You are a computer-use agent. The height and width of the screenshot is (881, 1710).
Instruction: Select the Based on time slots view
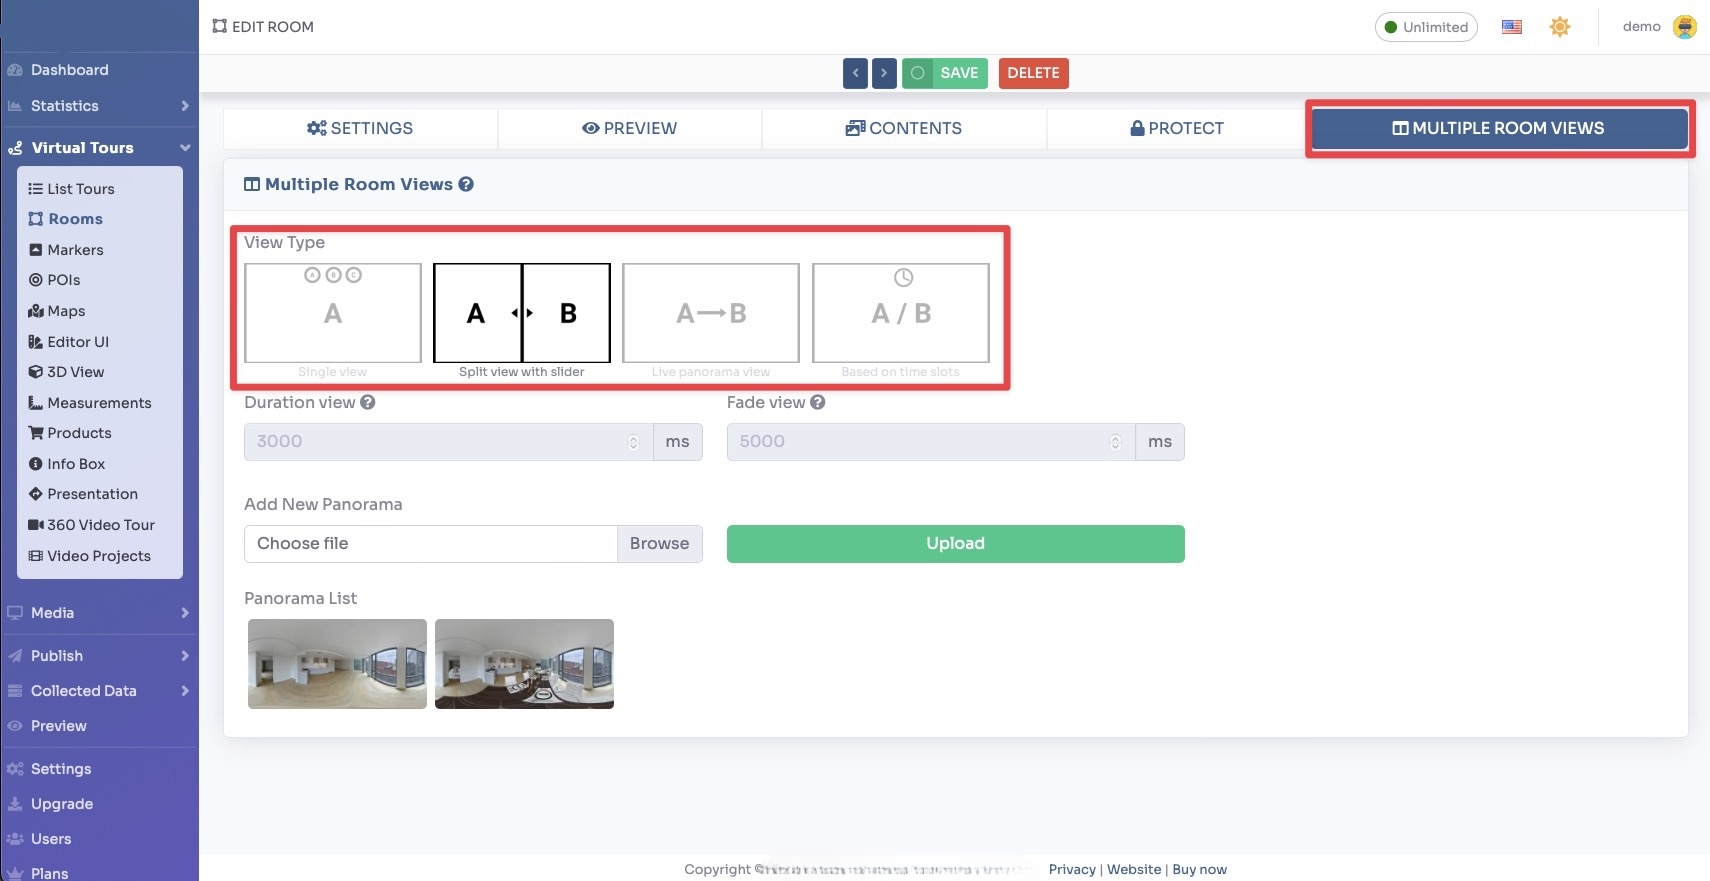point(901,313)
